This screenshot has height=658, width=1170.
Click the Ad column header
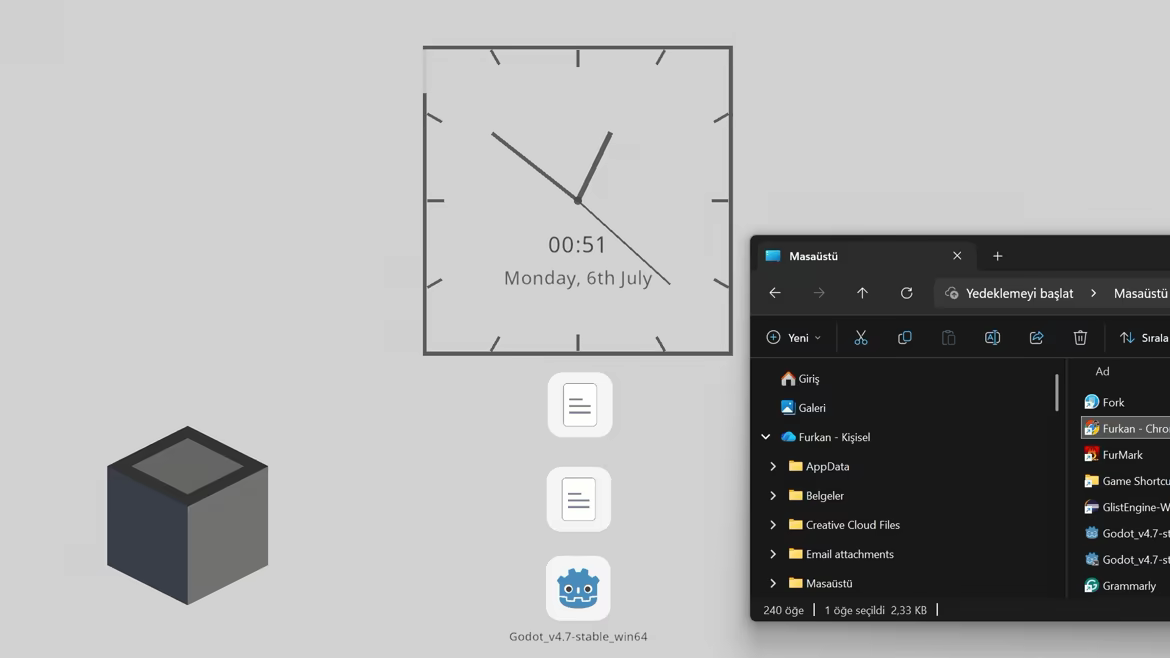pyautogui.click(x=1102, y=372)
